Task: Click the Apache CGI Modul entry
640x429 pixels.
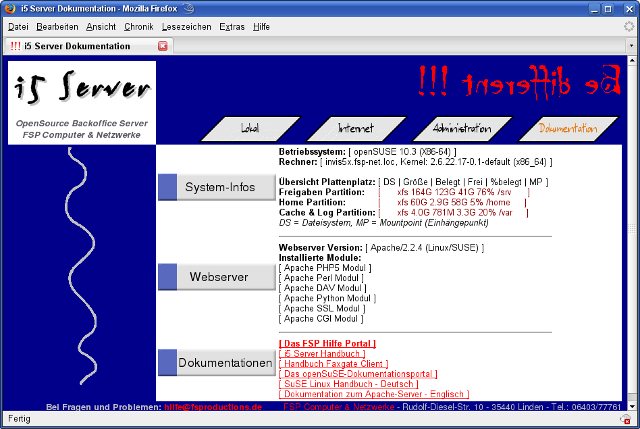Action: [x=321, y=319]
